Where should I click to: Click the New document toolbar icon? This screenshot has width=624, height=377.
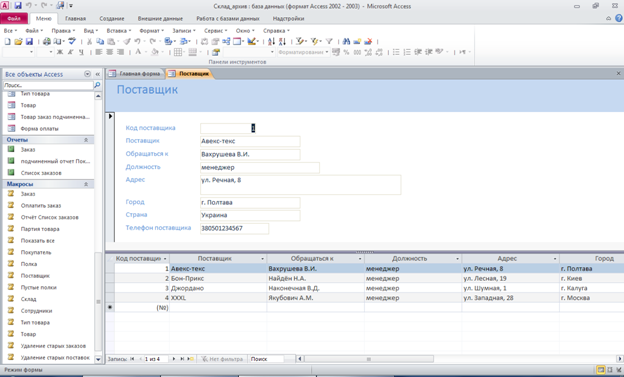(8, 41)
